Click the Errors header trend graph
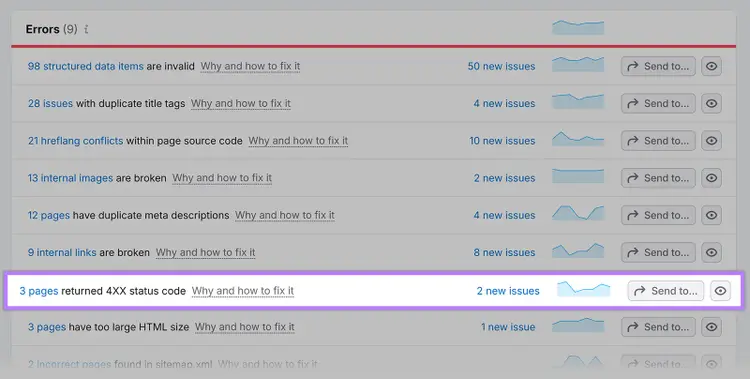 tap(578, 27)
